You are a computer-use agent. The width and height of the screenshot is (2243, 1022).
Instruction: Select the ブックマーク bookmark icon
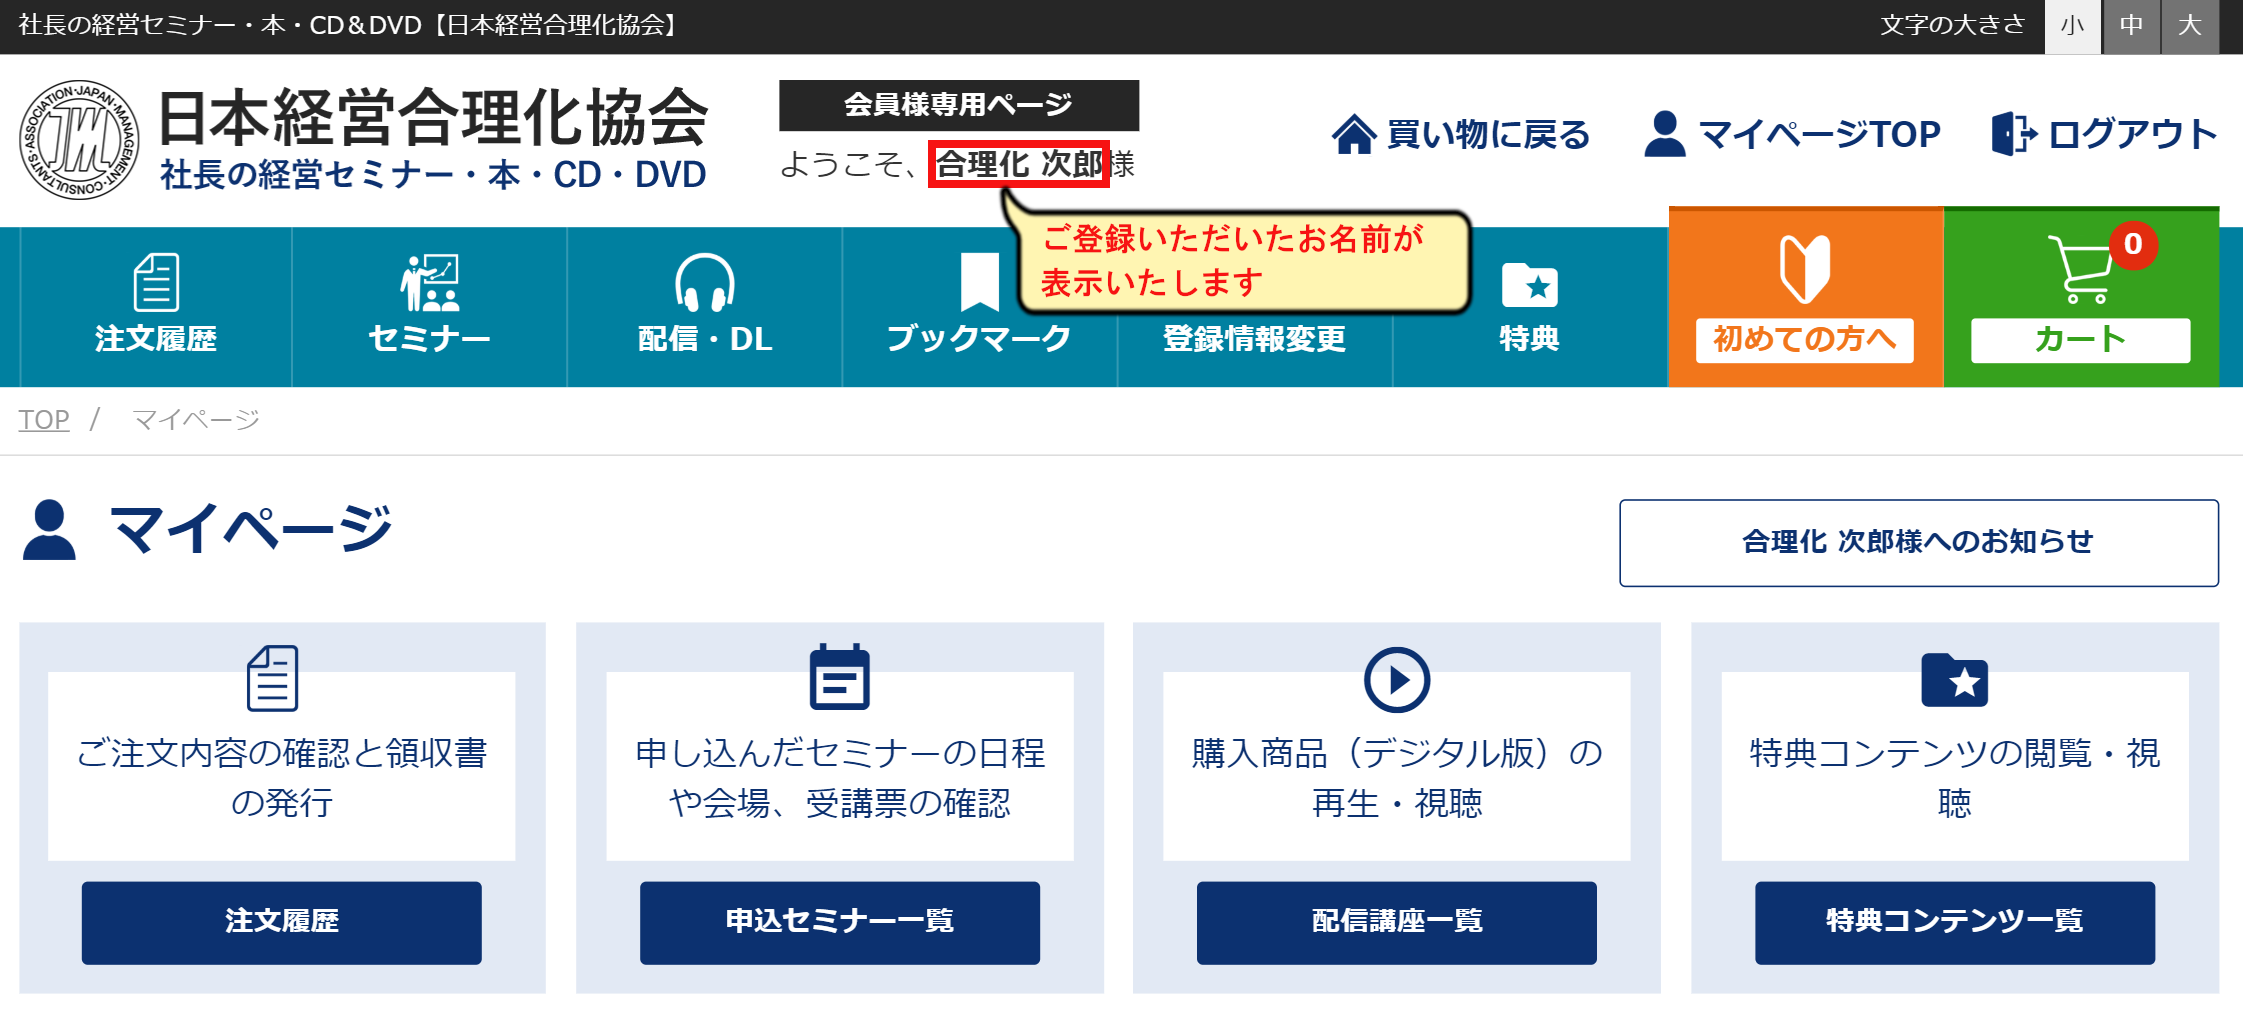click(980, 282)
